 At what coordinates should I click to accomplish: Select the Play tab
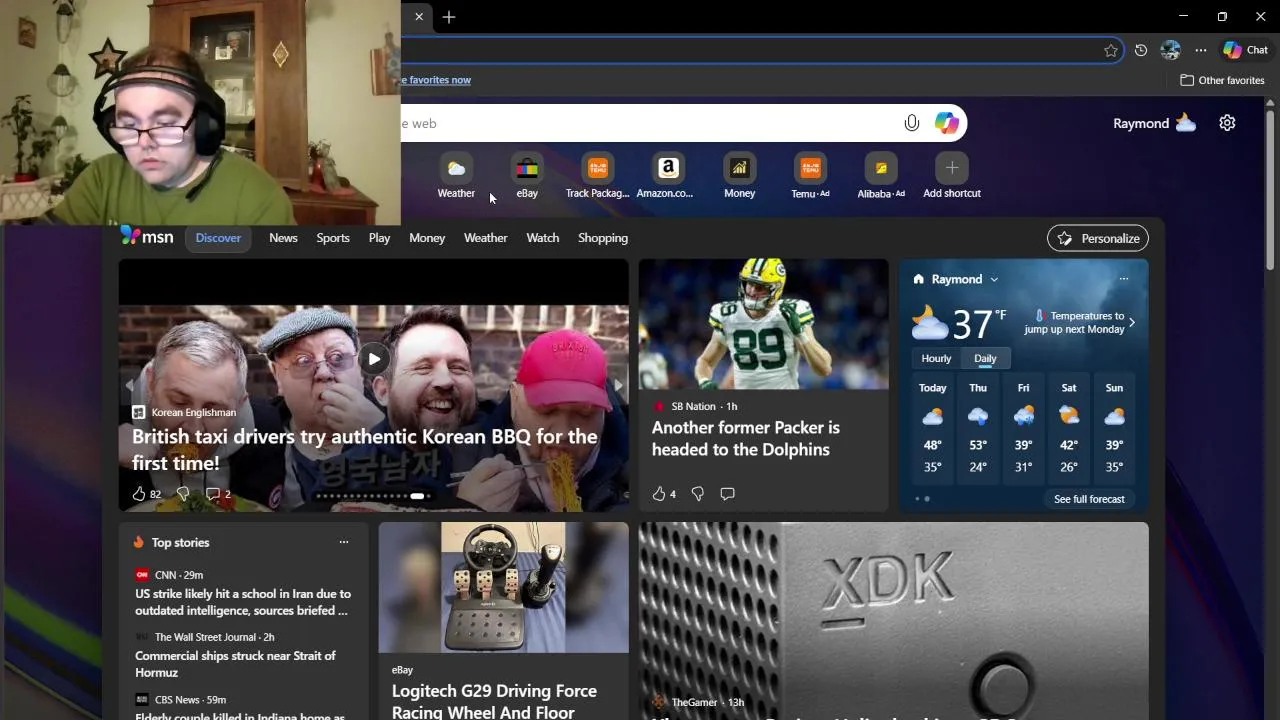click(379, 238)
